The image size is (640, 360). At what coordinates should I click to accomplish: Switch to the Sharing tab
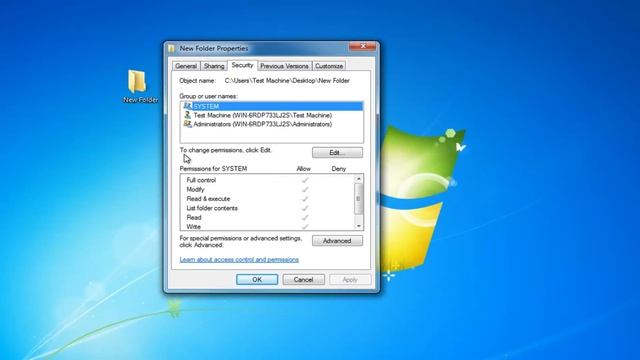pos(214,66)
